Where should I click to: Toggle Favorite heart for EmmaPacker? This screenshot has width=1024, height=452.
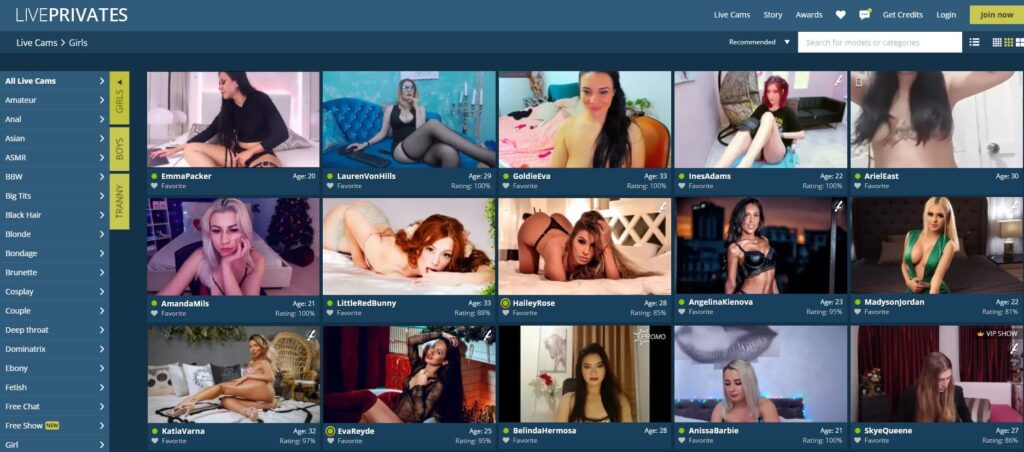pyautogui.click(x=154, y=186)
